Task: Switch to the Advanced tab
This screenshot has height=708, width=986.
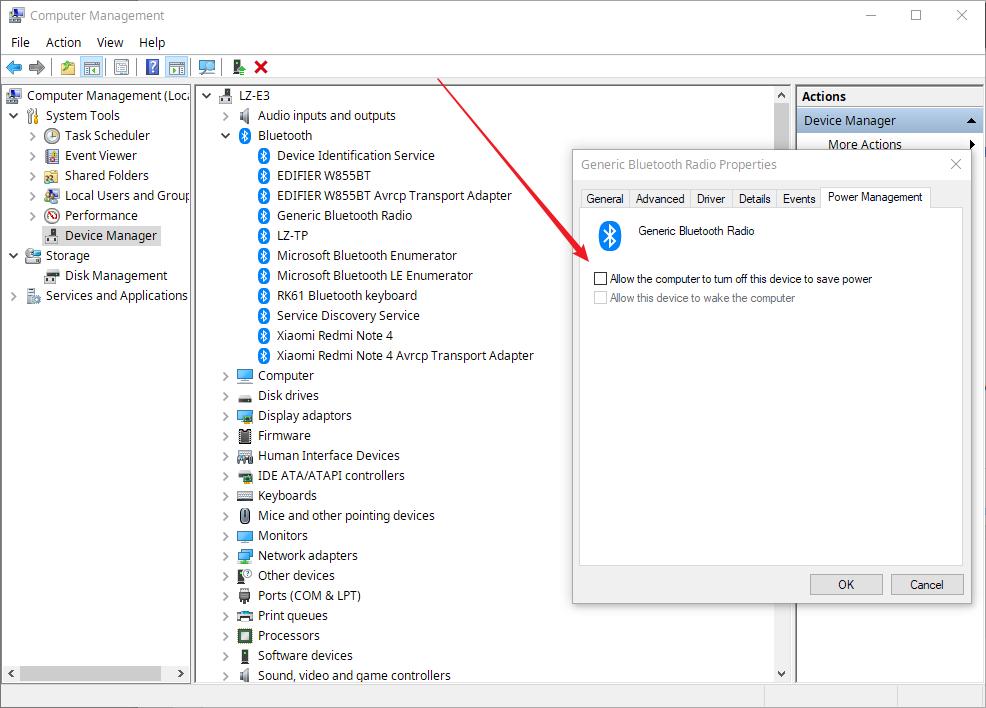Action: click(x=660, y=199)
